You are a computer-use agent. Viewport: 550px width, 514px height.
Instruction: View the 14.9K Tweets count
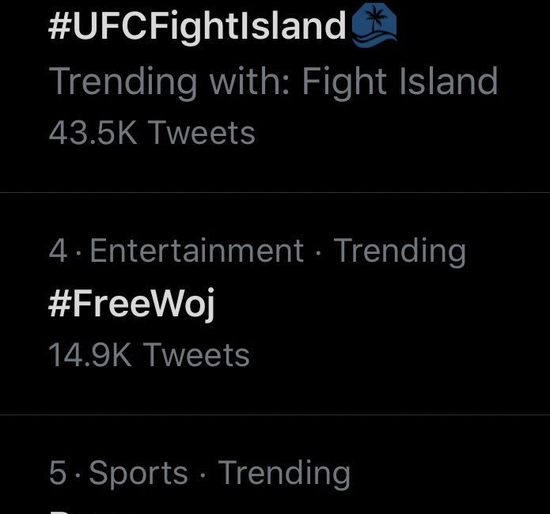(x=149, y=355)
